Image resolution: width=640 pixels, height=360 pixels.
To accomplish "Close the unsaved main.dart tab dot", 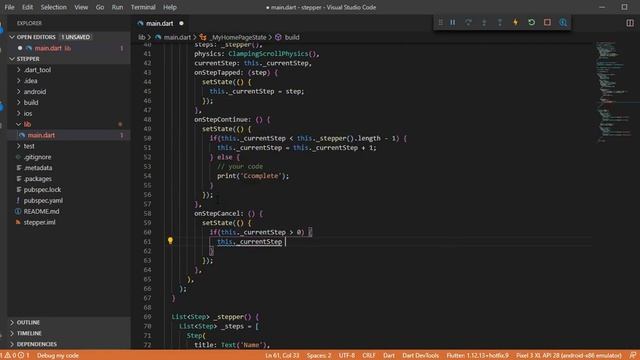I will pos(181,24).
